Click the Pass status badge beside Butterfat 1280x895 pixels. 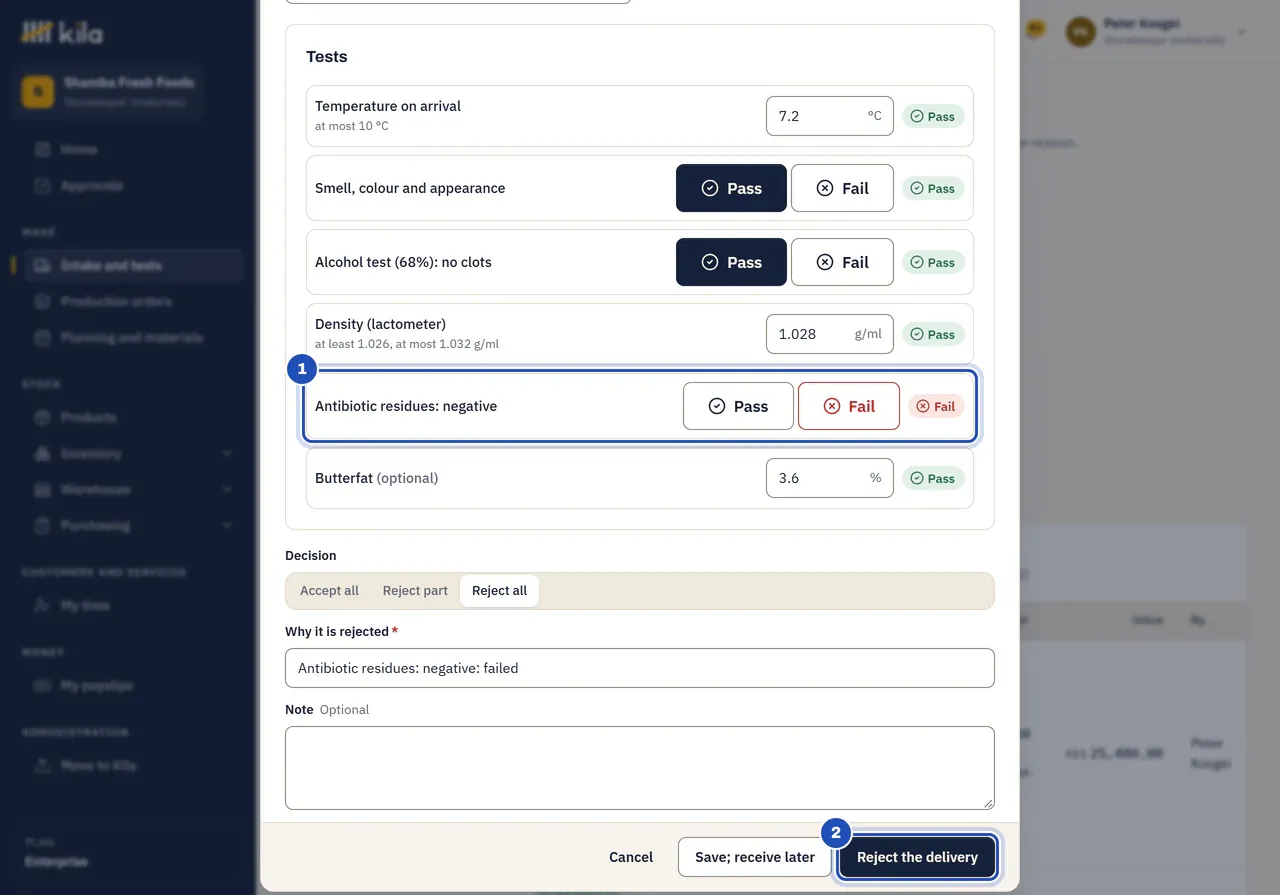tap(933, 478)
